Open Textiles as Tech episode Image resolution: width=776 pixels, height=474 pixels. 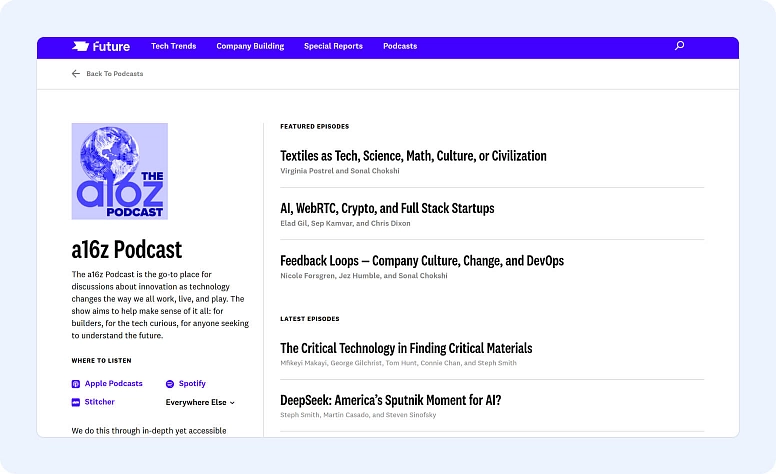click(413, 156)
